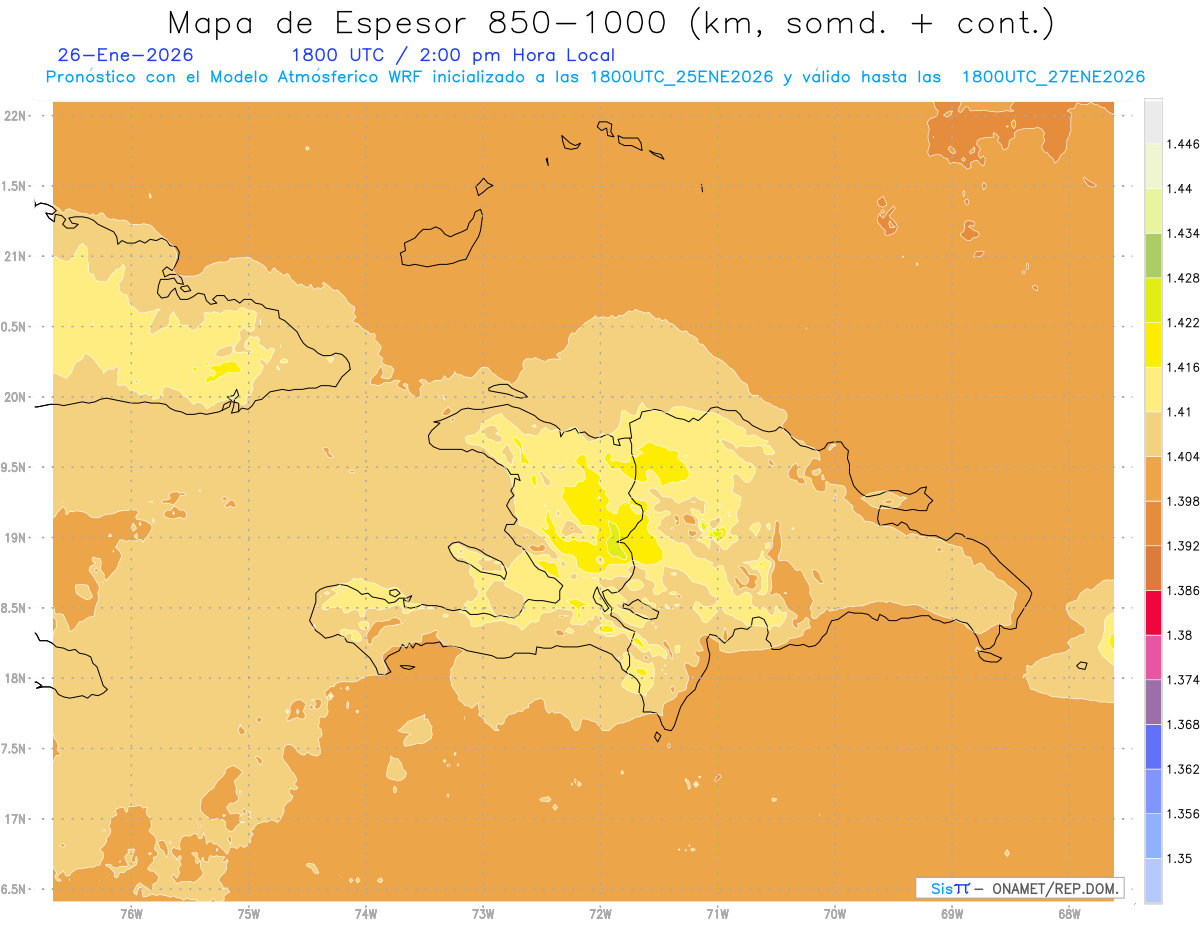The width and height of the screenshot is (1200, 927).
Task: Select the legend value 1.374
Action: (x=1184, y=680)
